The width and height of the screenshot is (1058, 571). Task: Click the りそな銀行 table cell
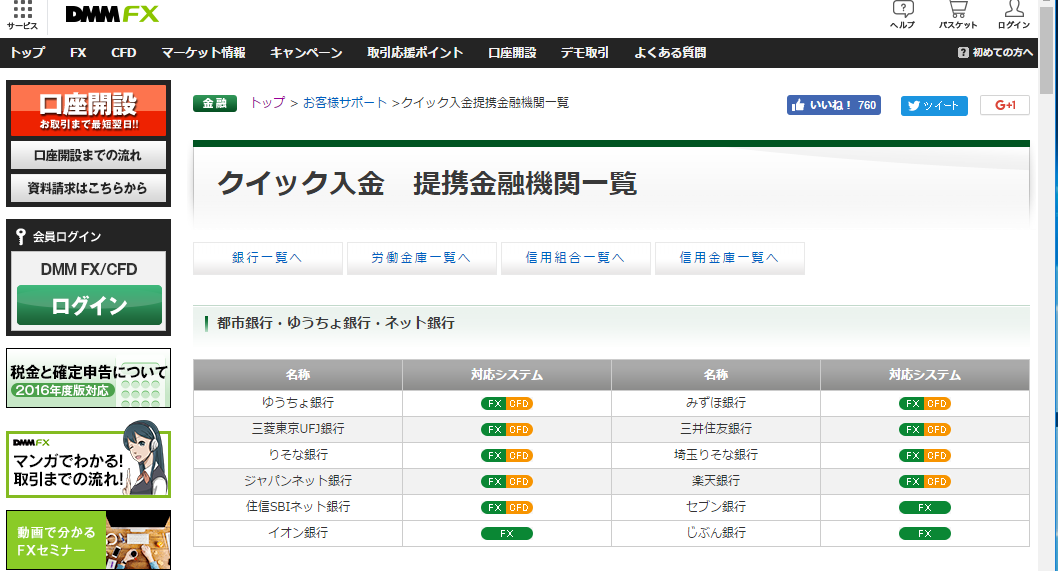click(298, 455)
